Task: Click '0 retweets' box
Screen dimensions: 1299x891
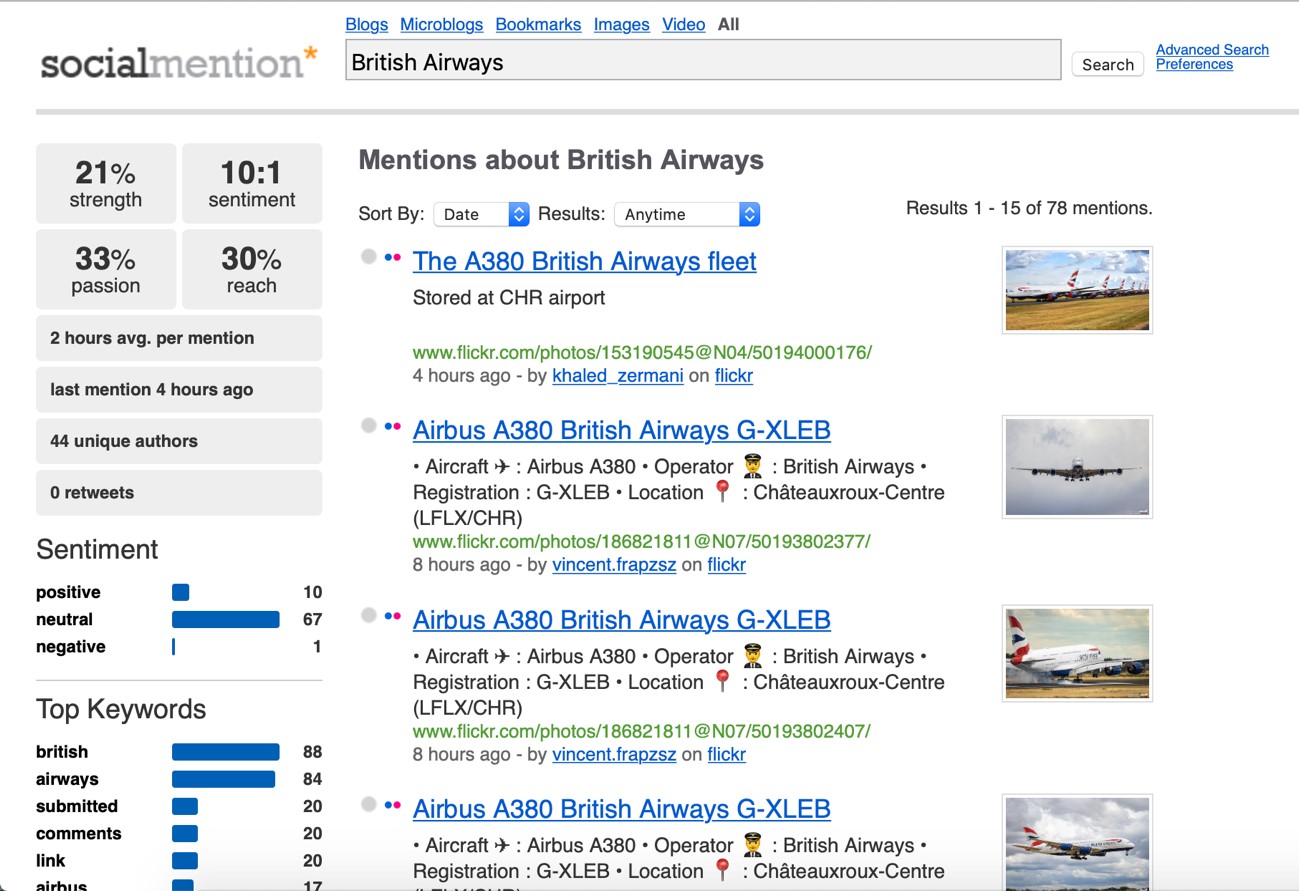Action: pyautogui.click(x=179, y=493)
